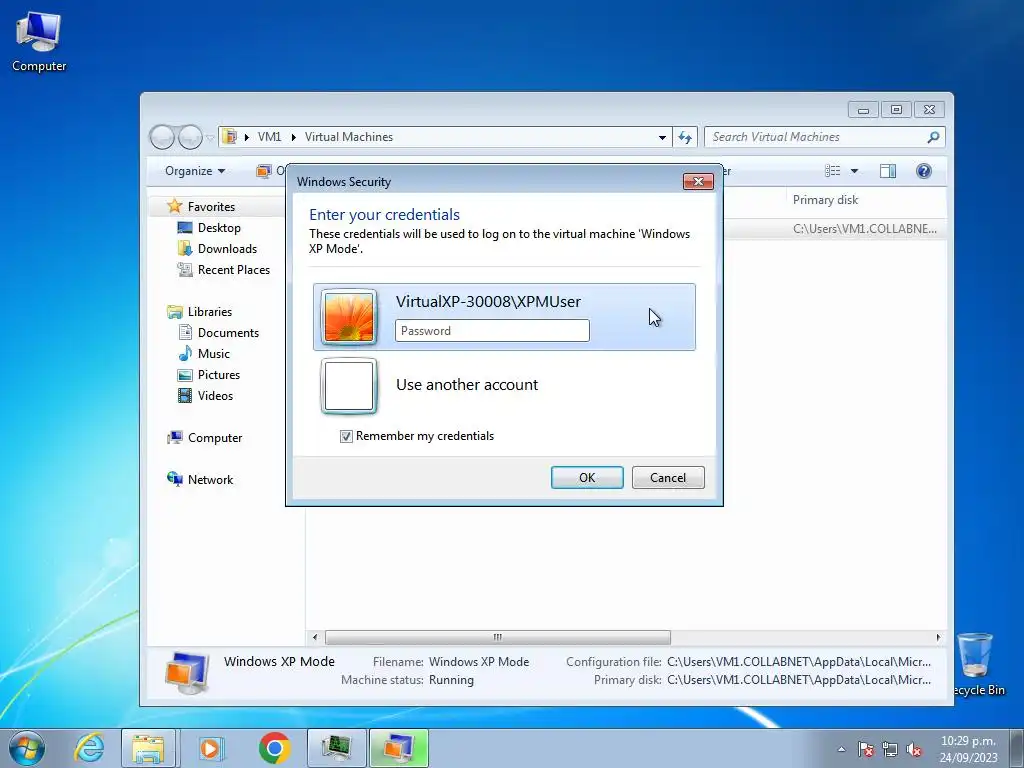Click the Password field

pos(492,330)
